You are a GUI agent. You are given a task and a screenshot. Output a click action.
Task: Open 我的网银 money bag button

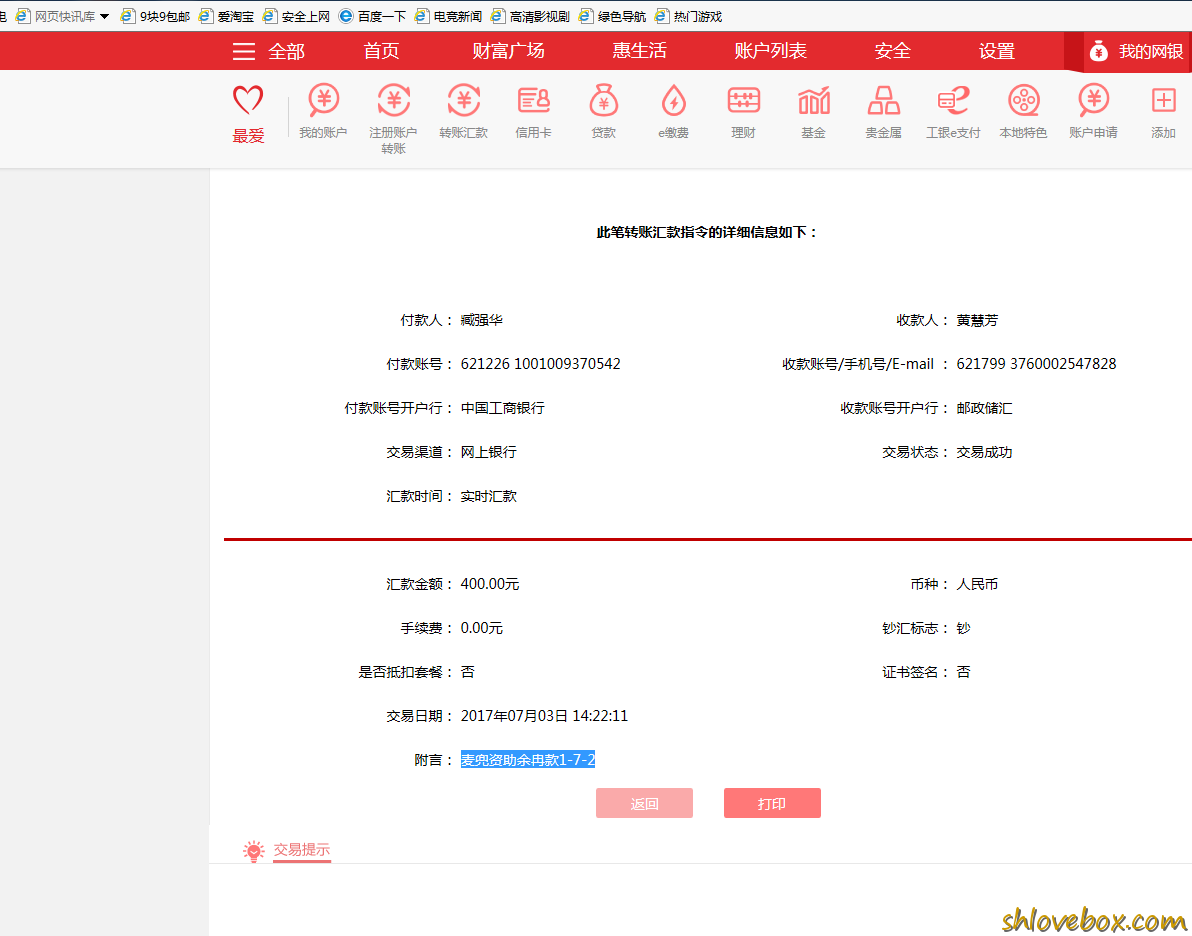point(1137,52)
